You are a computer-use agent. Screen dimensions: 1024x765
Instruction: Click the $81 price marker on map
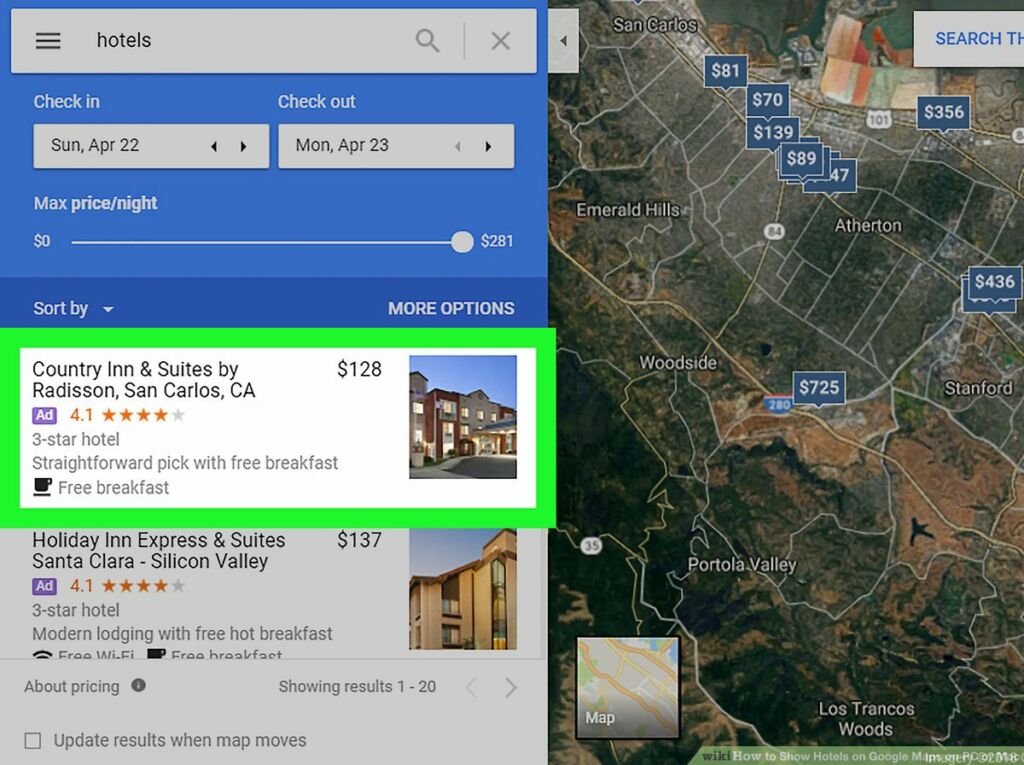(725, 71)
